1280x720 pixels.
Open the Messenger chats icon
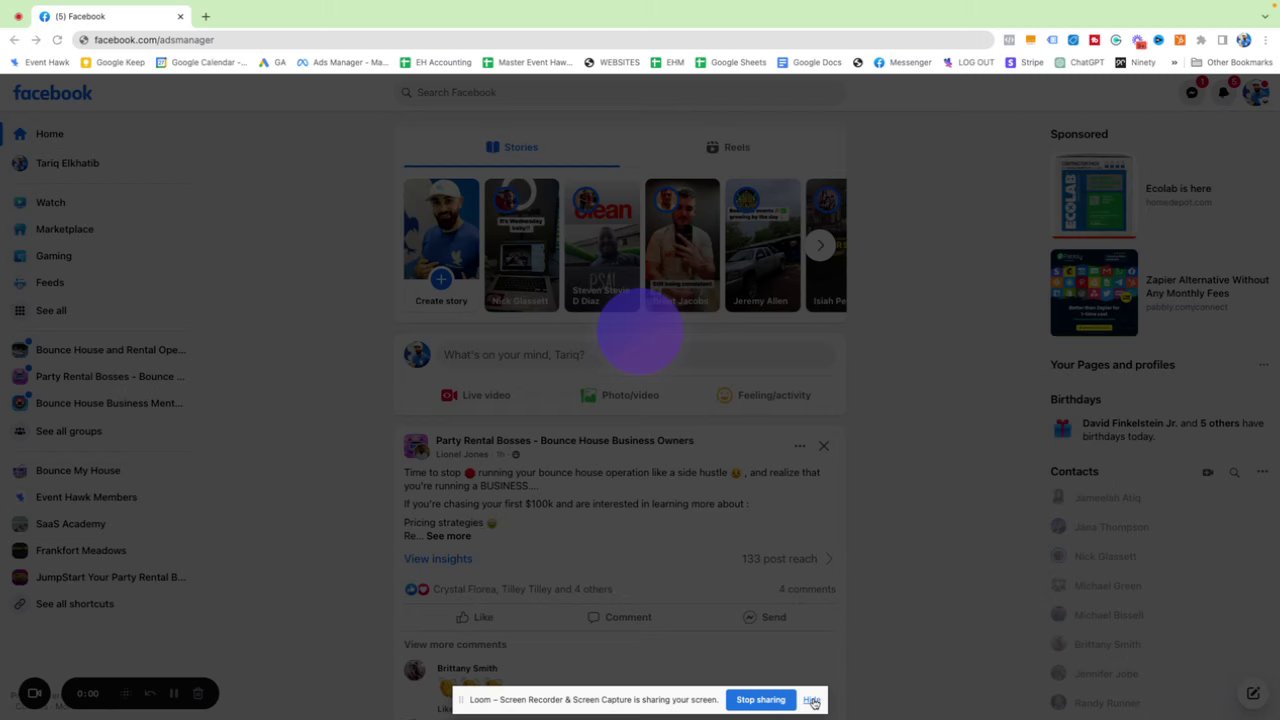click(x=1192, y=92)
